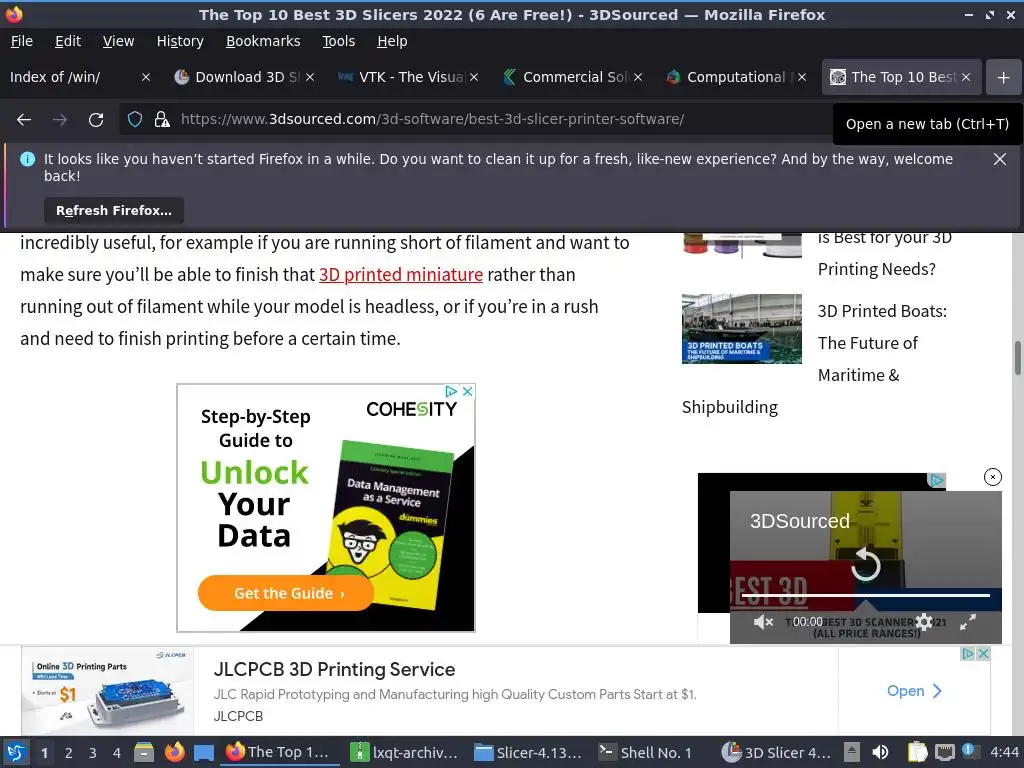The image size is (1024, 768).
Task: Click the JLCPCB ad product image
Action: pyautogui.click(x=108, y=690)
